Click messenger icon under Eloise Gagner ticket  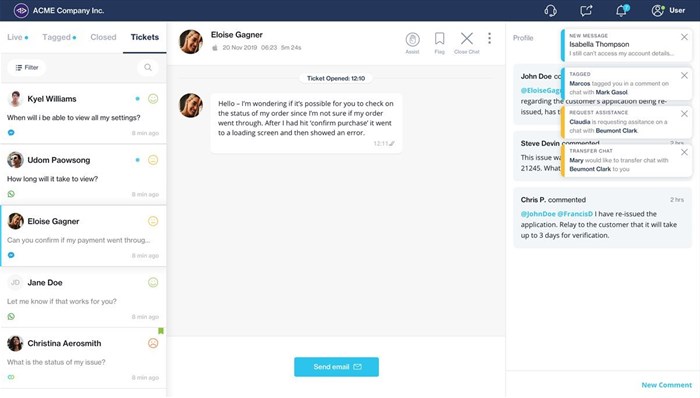pyautogui.click(x=11, y=255)
